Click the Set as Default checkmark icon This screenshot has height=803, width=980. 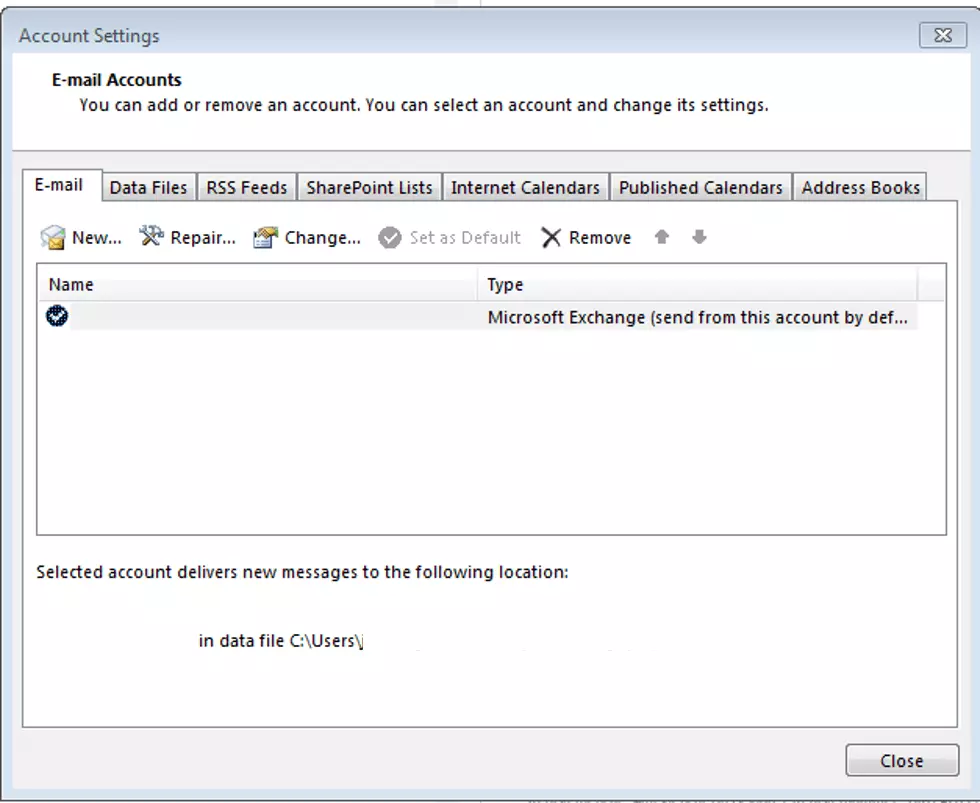click(390, 238)
